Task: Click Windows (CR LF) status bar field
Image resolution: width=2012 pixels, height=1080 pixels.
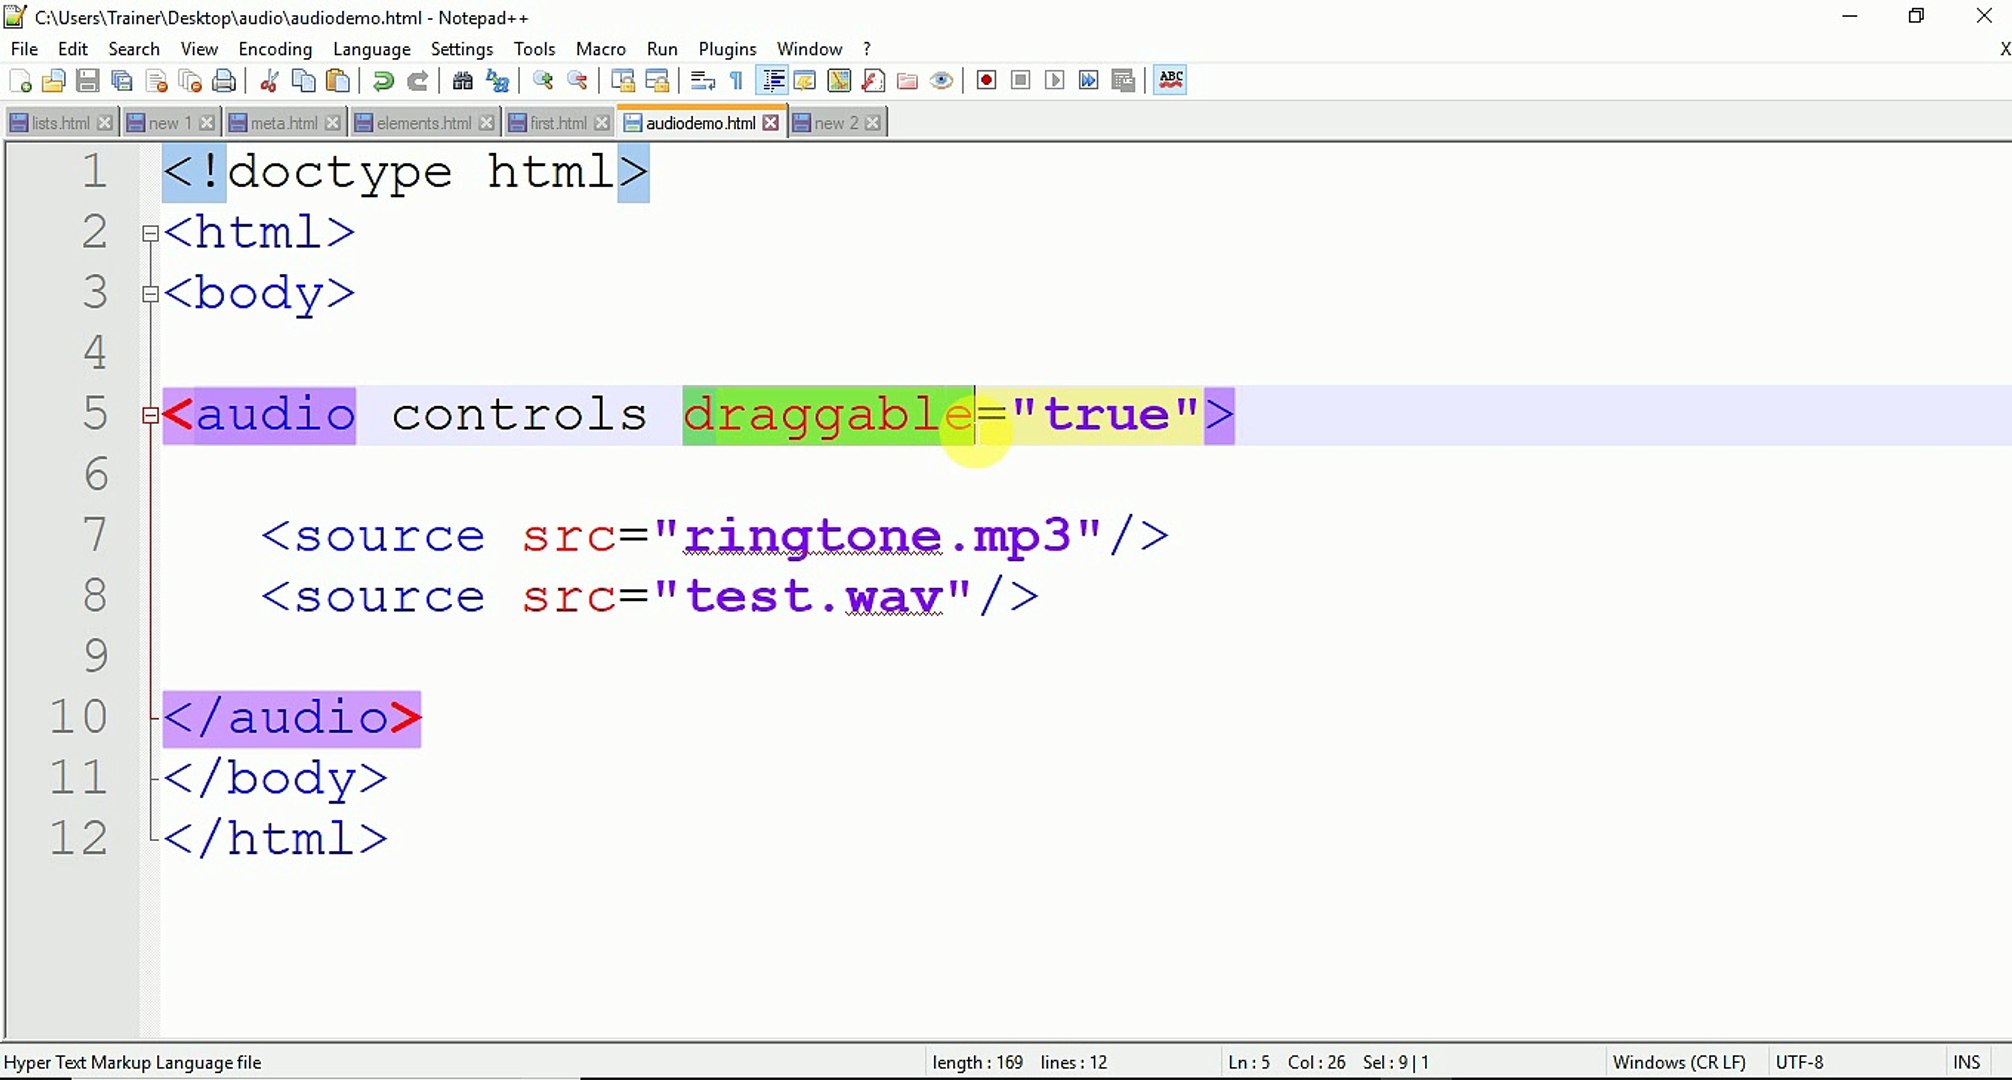Action: [1679, 1062]
